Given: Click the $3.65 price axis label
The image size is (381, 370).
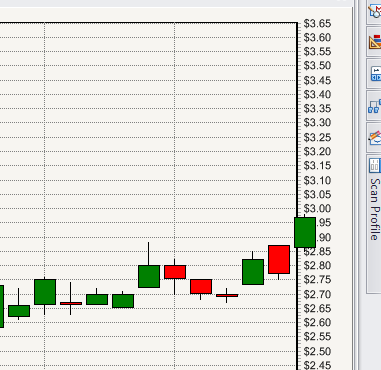Looking at the screenshot, I should pyautogui.click(x=317, y=24).
